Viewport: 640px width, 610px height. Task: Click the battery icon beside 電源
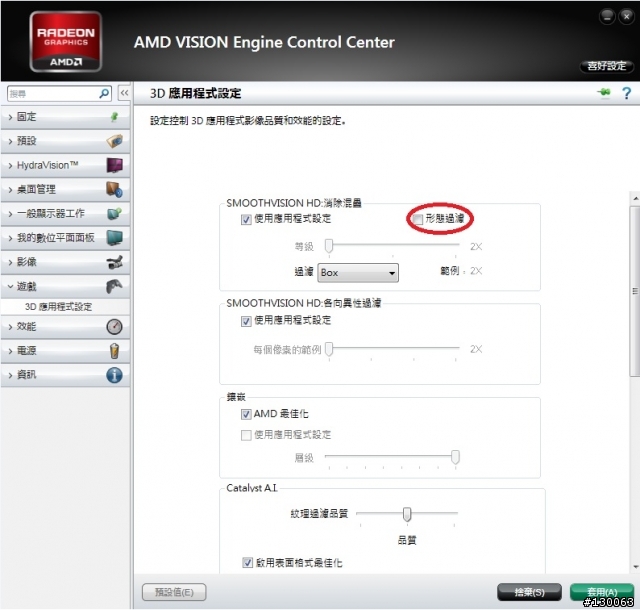click(x=114, y=351)
